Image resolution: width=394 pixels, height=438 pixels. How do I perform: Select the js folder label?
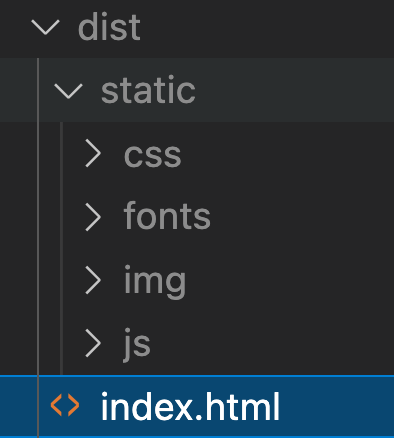coord(137,345)
